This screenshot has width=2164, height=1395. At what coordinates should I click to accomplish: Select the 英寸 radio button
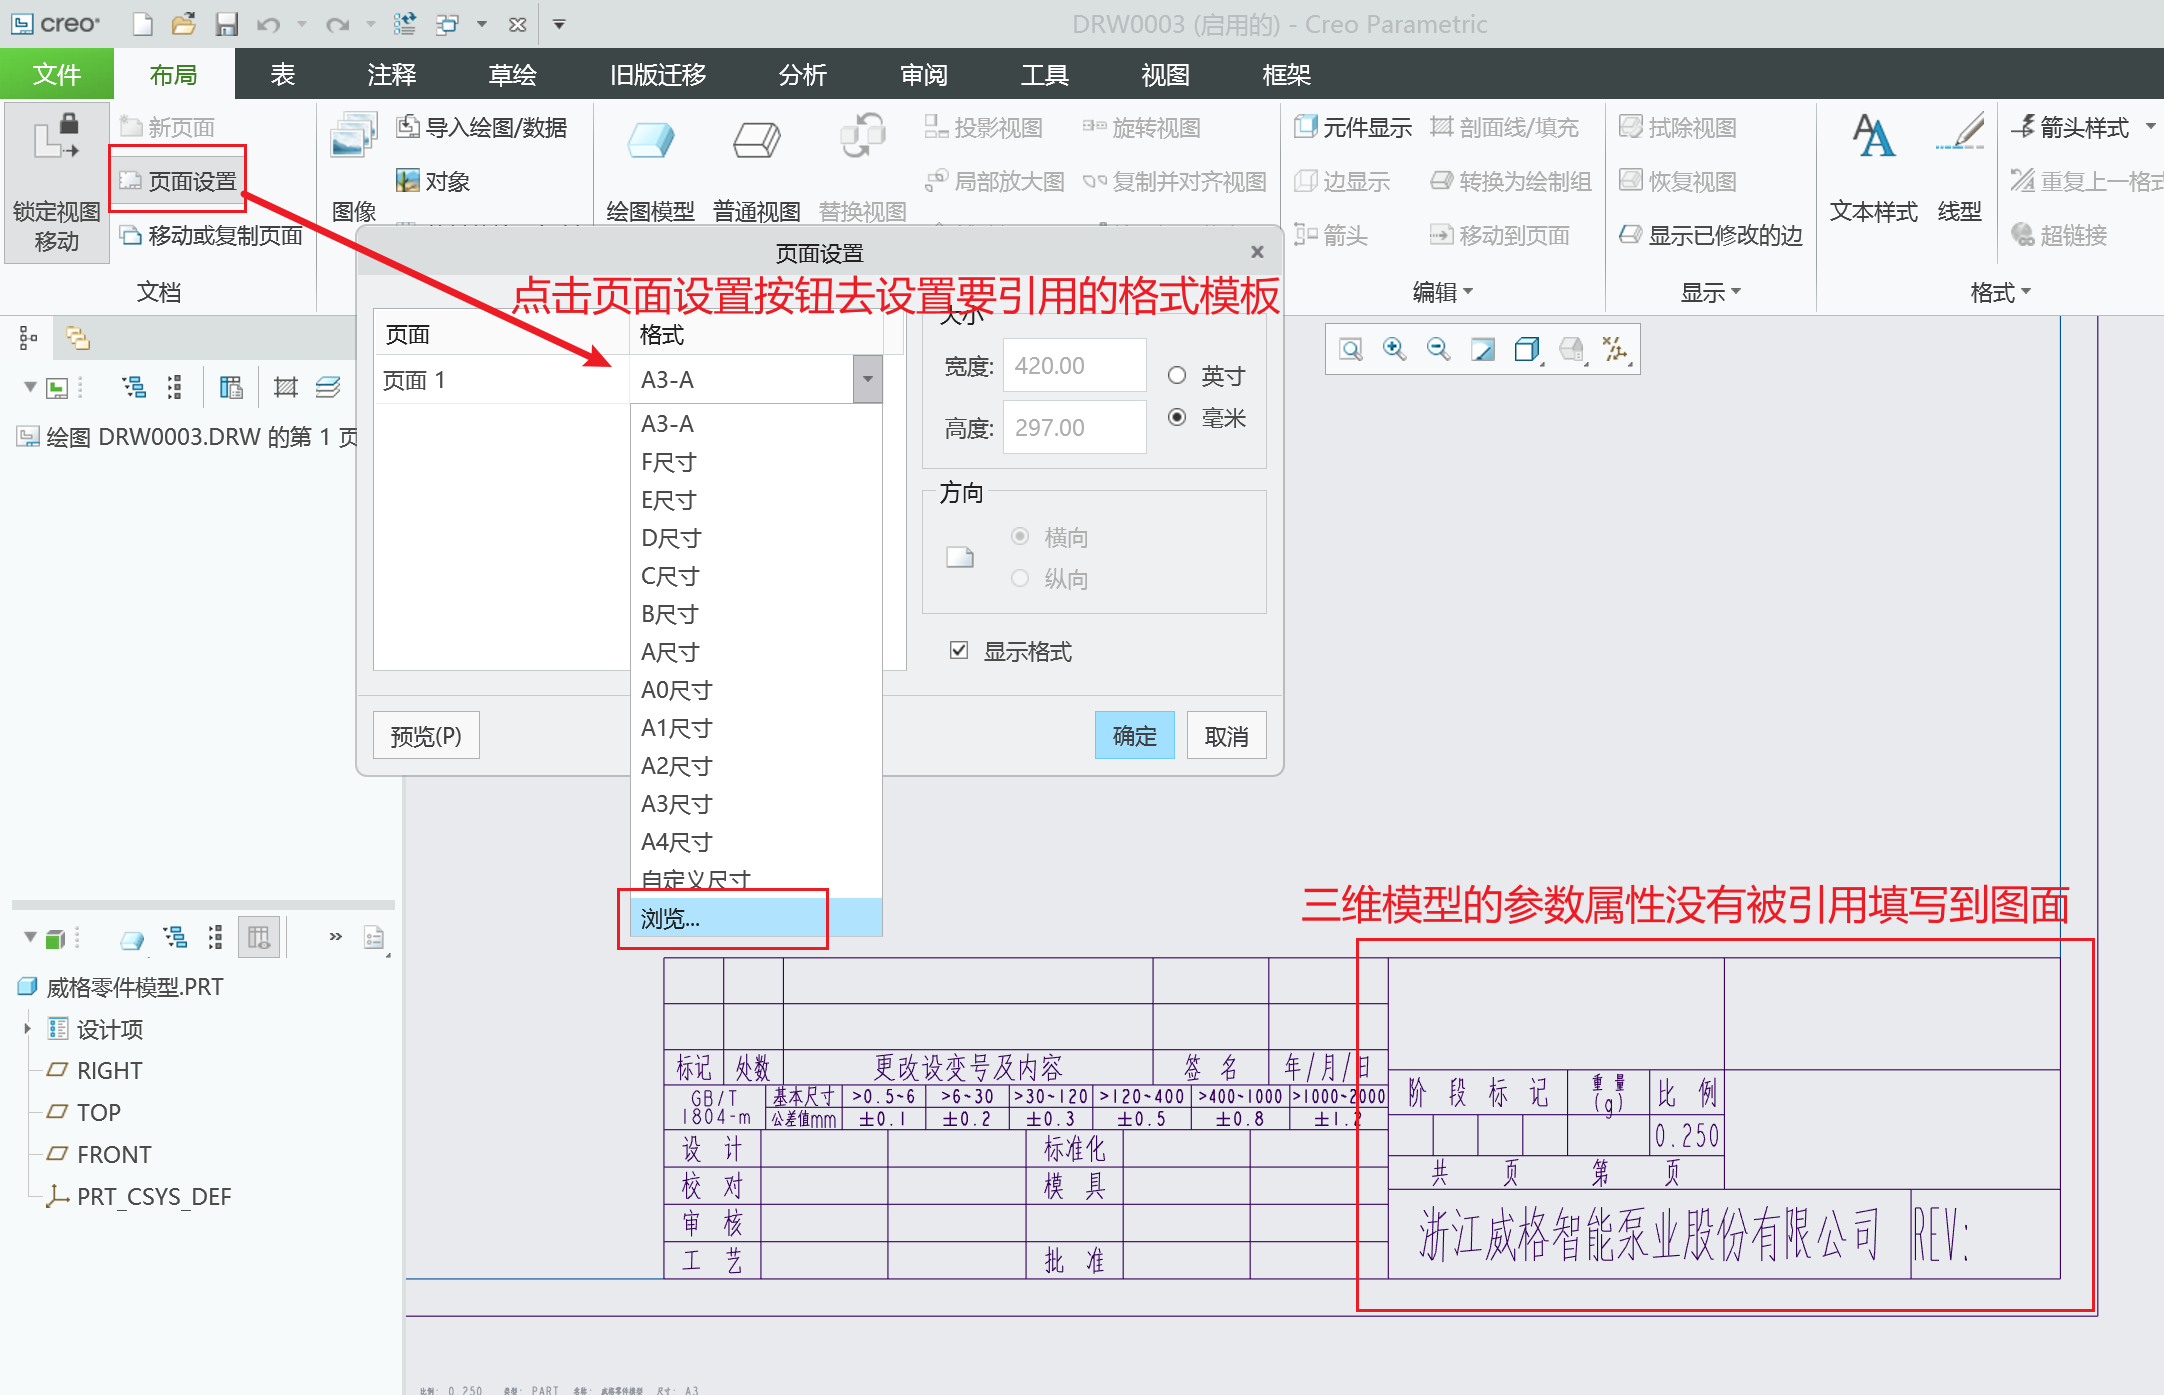[1178, 376]
